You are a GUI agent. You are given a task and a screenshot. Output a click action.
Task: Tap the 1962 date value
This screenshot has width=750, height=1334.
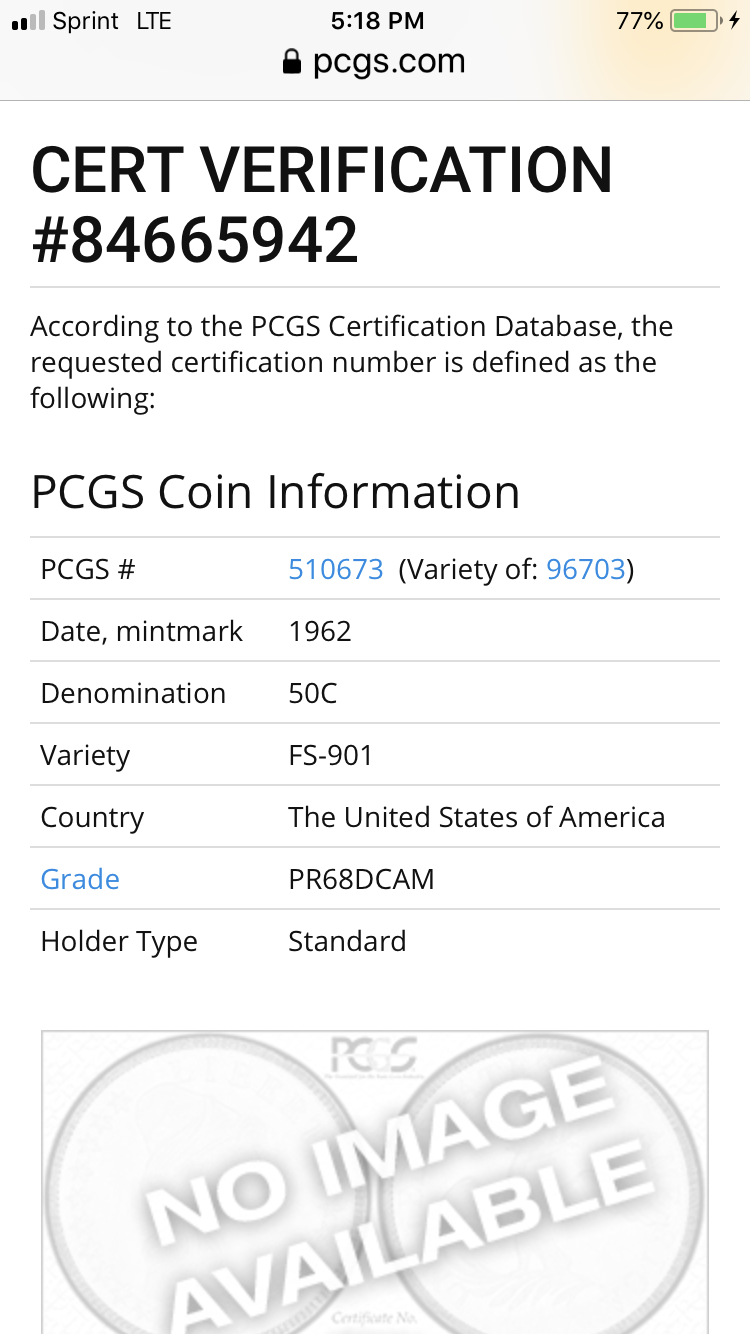(x=320, y=631)
